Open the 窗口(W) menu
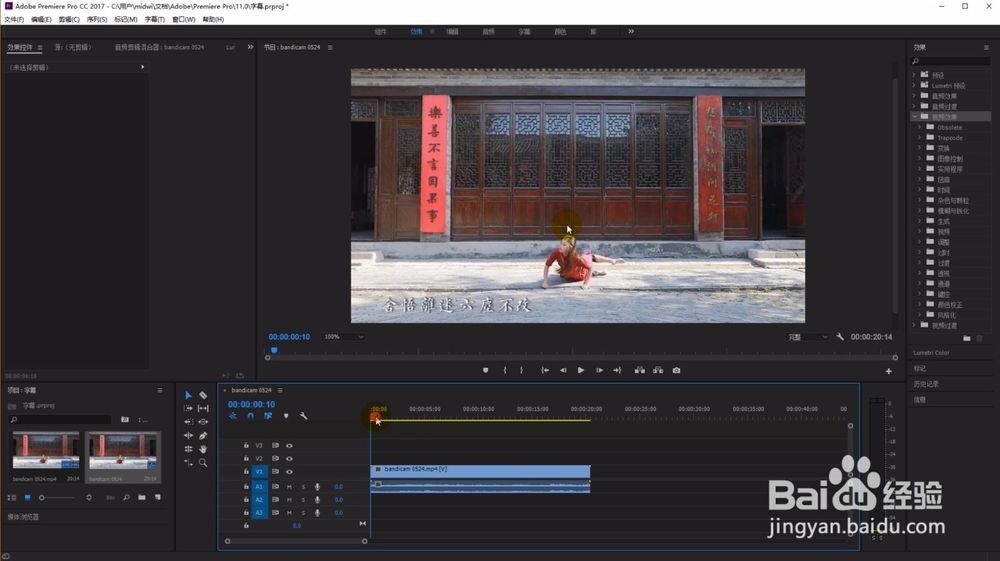The width and height of the screenshot is (1000, 561). point(184,20)
